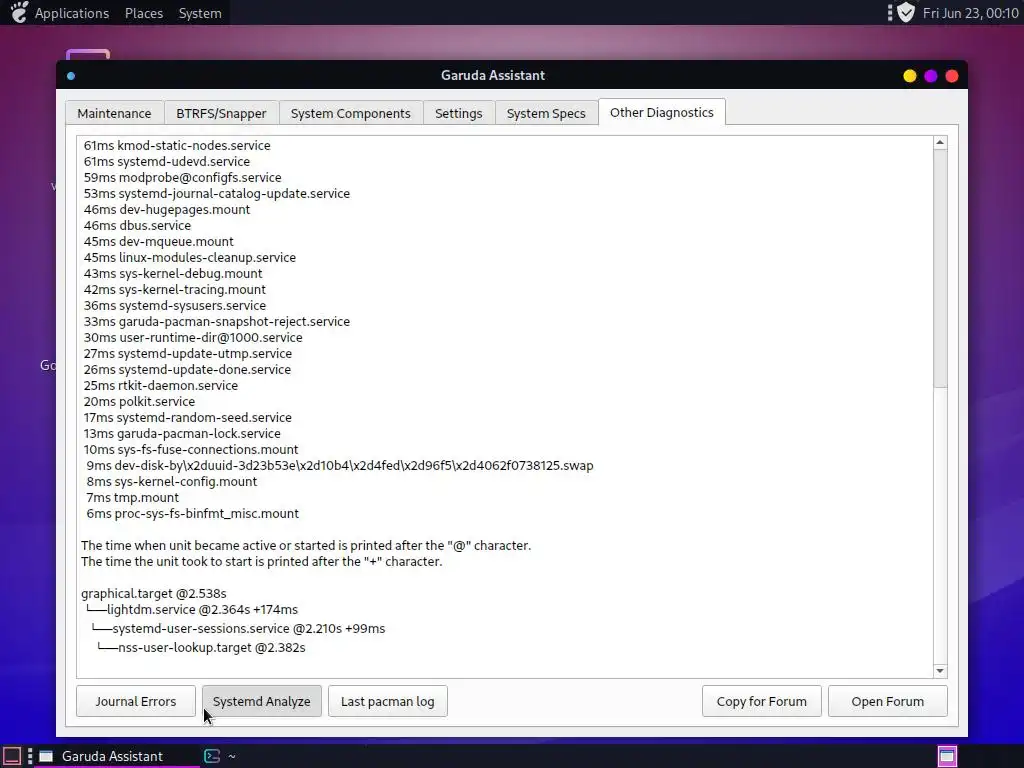This screenshot has height=768, width=1024.
Task: Open the Places menu
Action: (x=144, y=13)
